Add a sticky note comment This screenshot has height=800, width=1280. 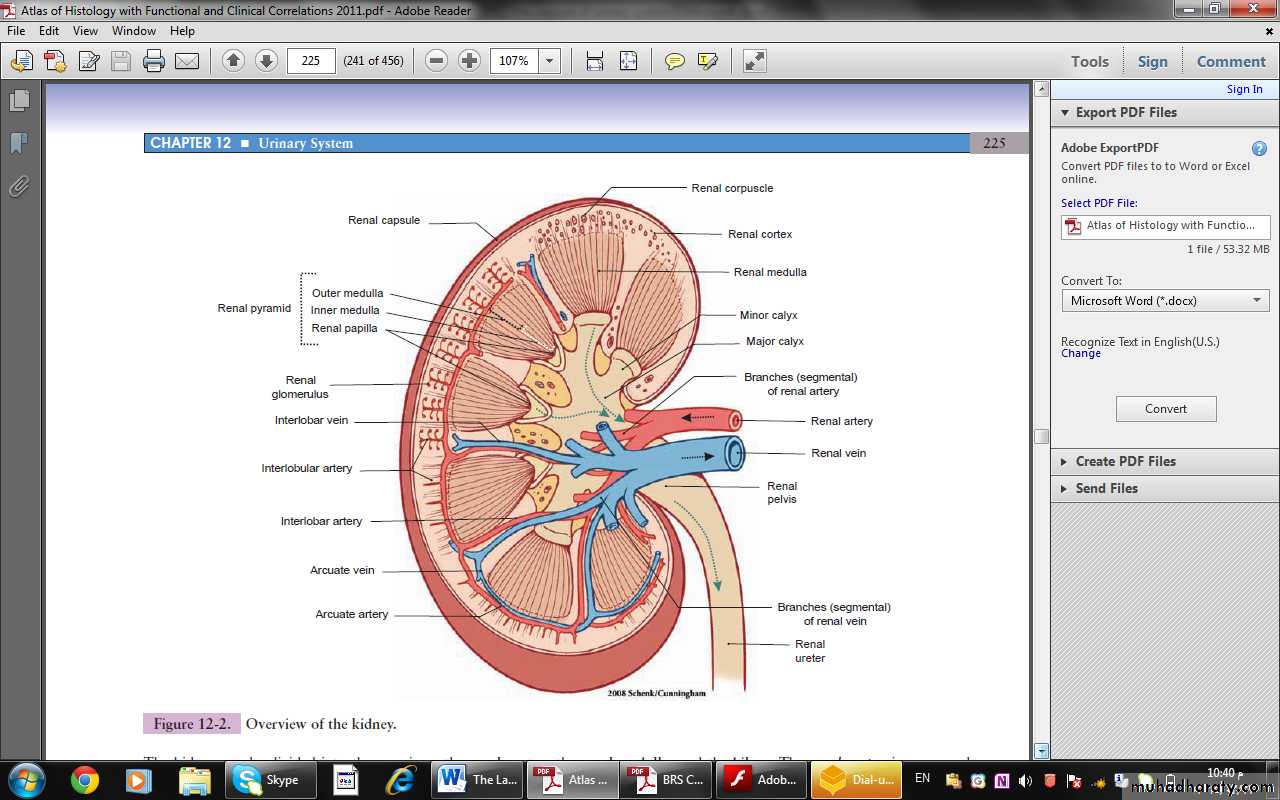pyautogui.click(x=675, y=61)
